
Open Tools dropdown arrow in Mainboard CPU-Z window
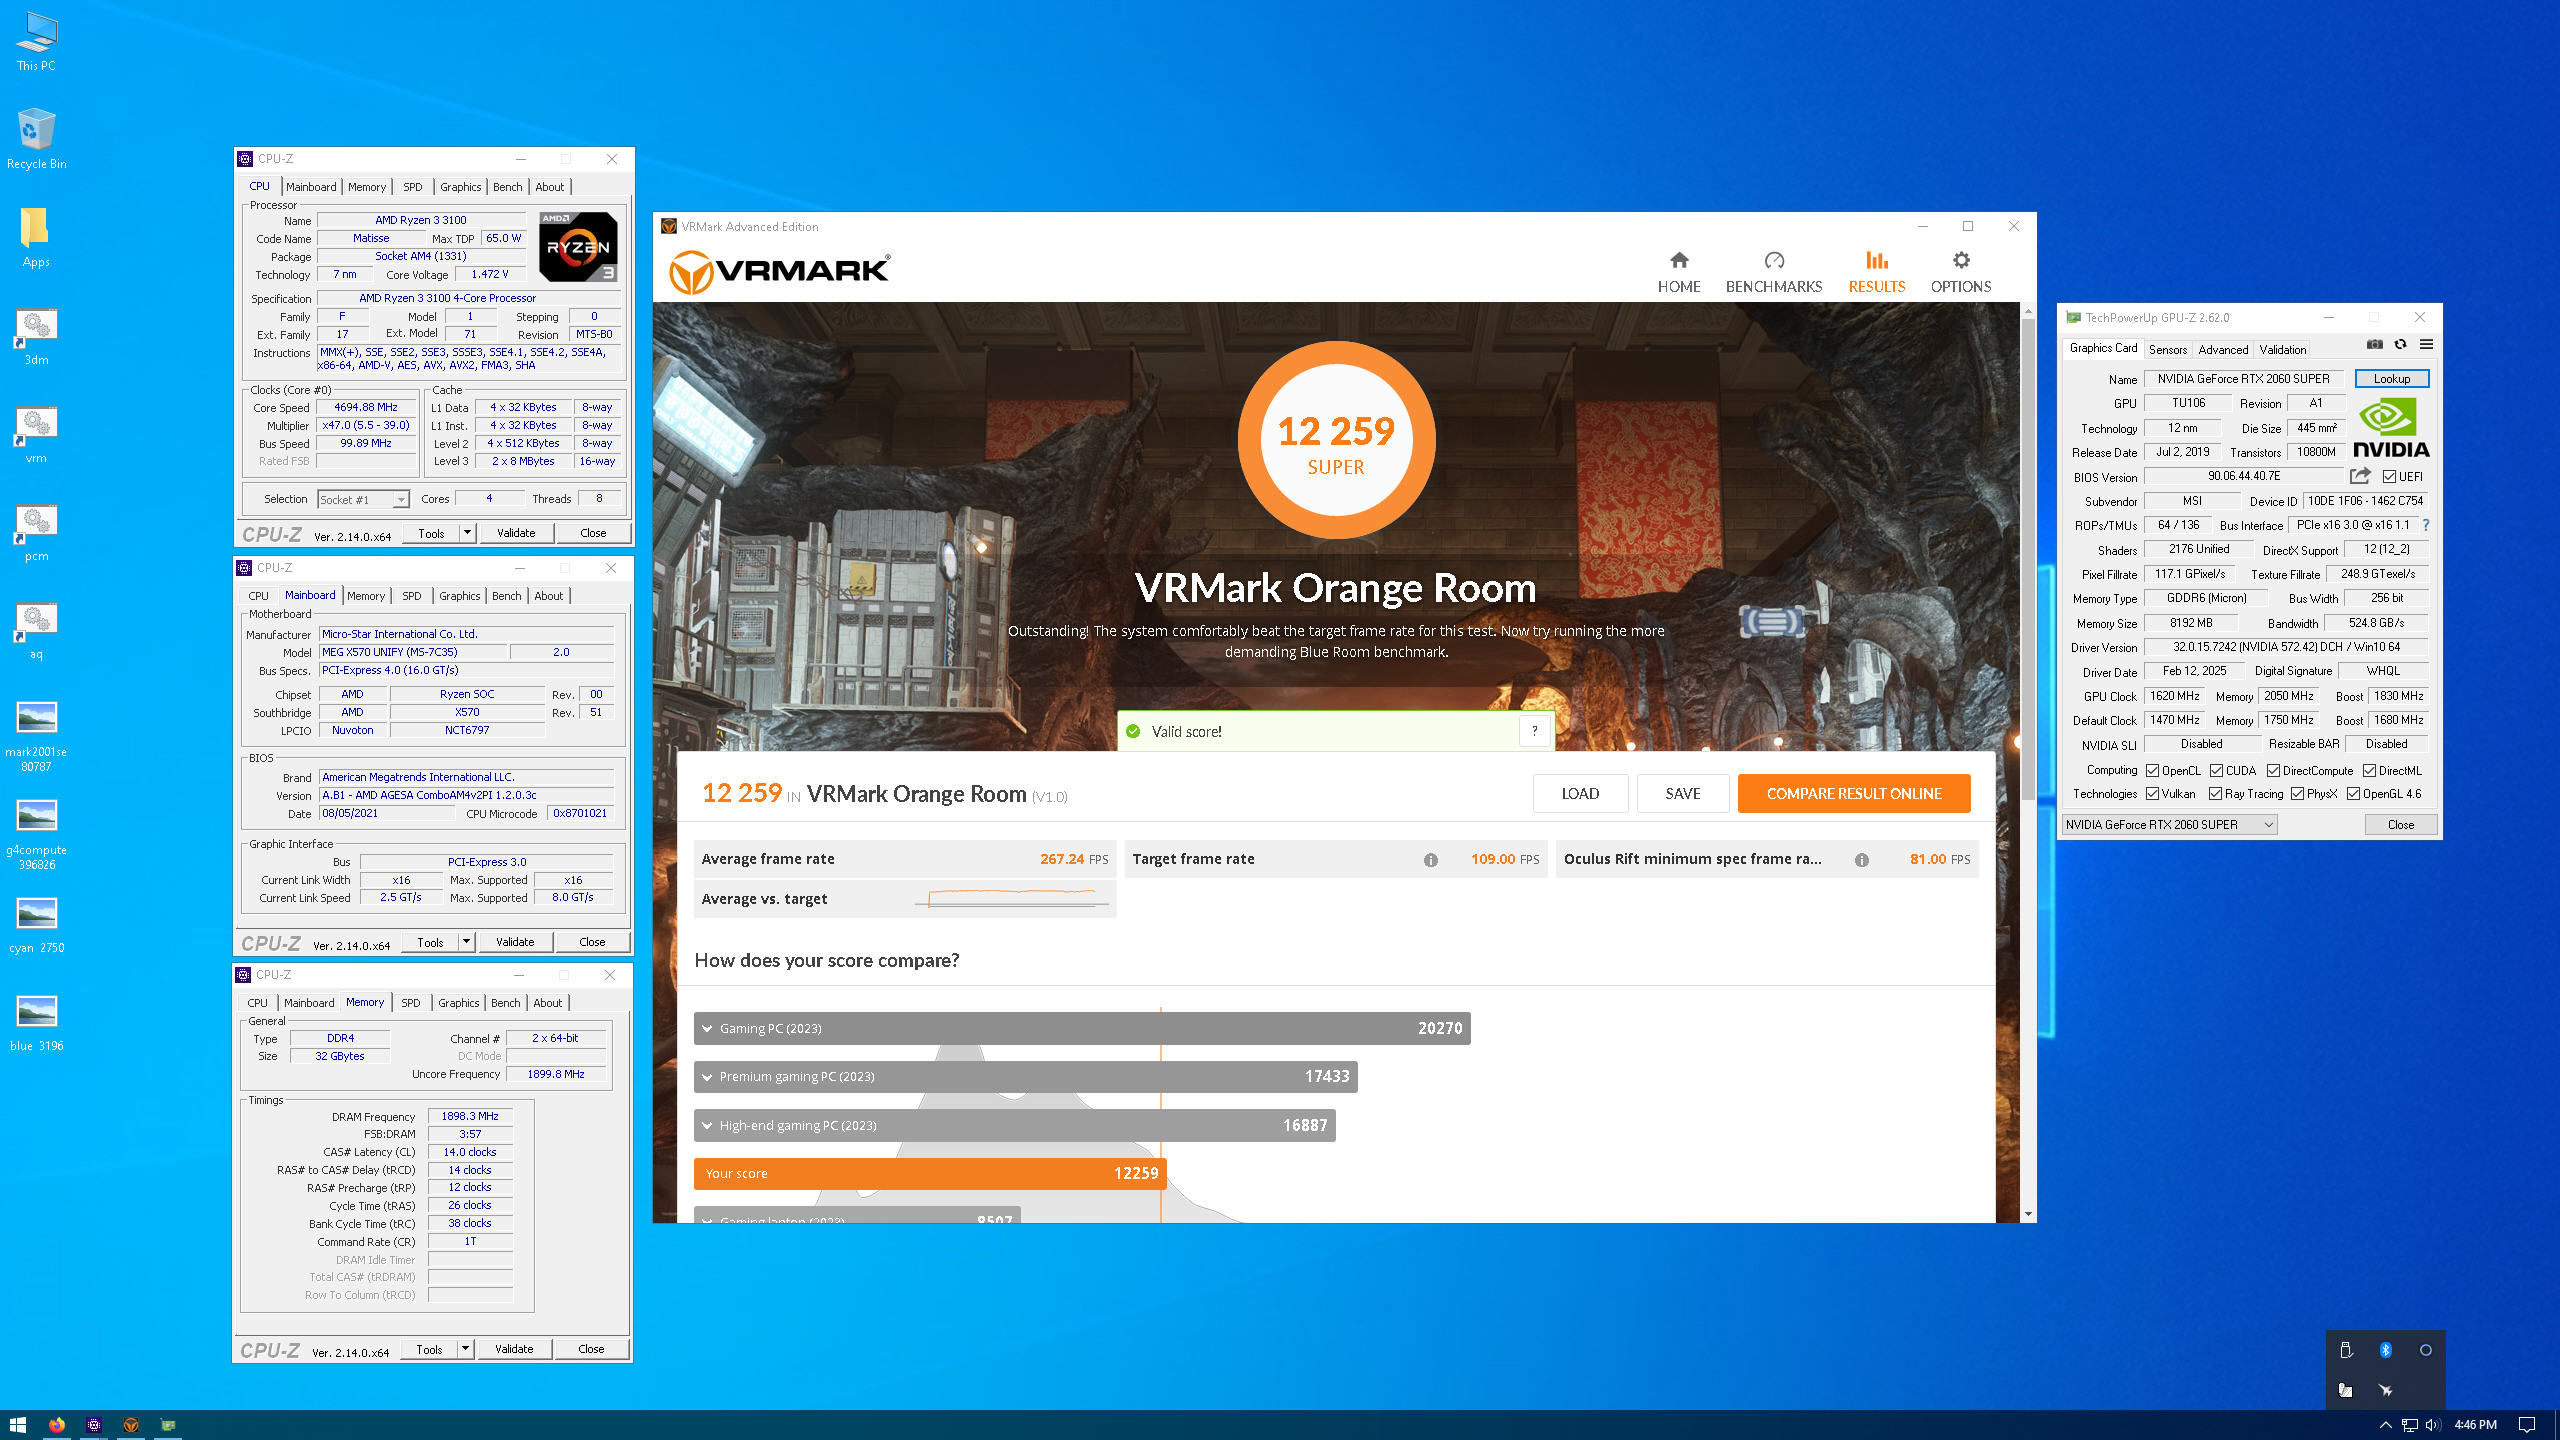pyautogui.click(x=466, y=942)
